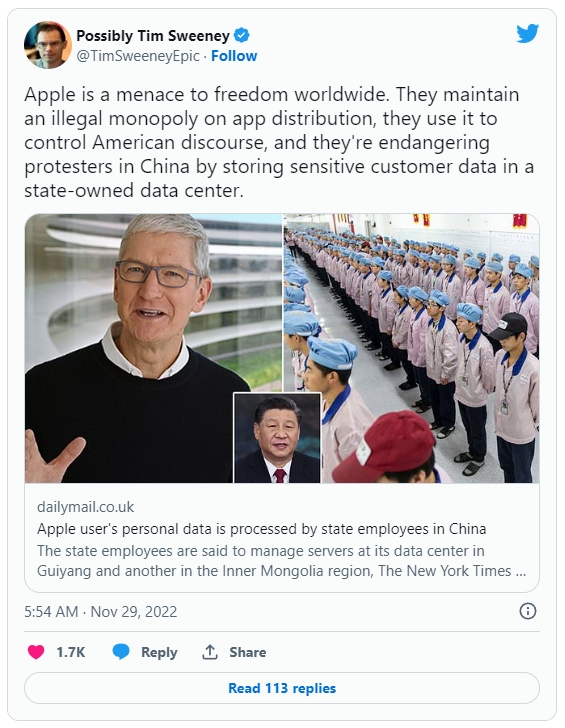Click the share upload arrow icon
Image resolution: width=565 pixels, height=728 pixels.
[x=210, y=652]
